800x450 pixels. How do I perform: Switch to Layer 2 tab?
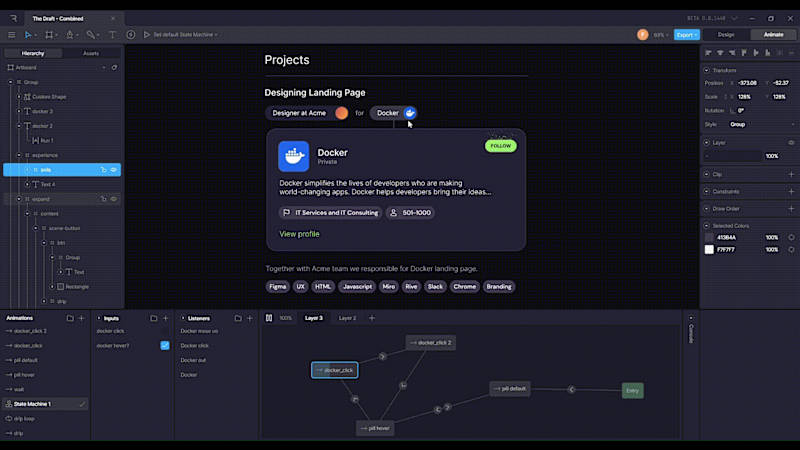pos(347,318)
